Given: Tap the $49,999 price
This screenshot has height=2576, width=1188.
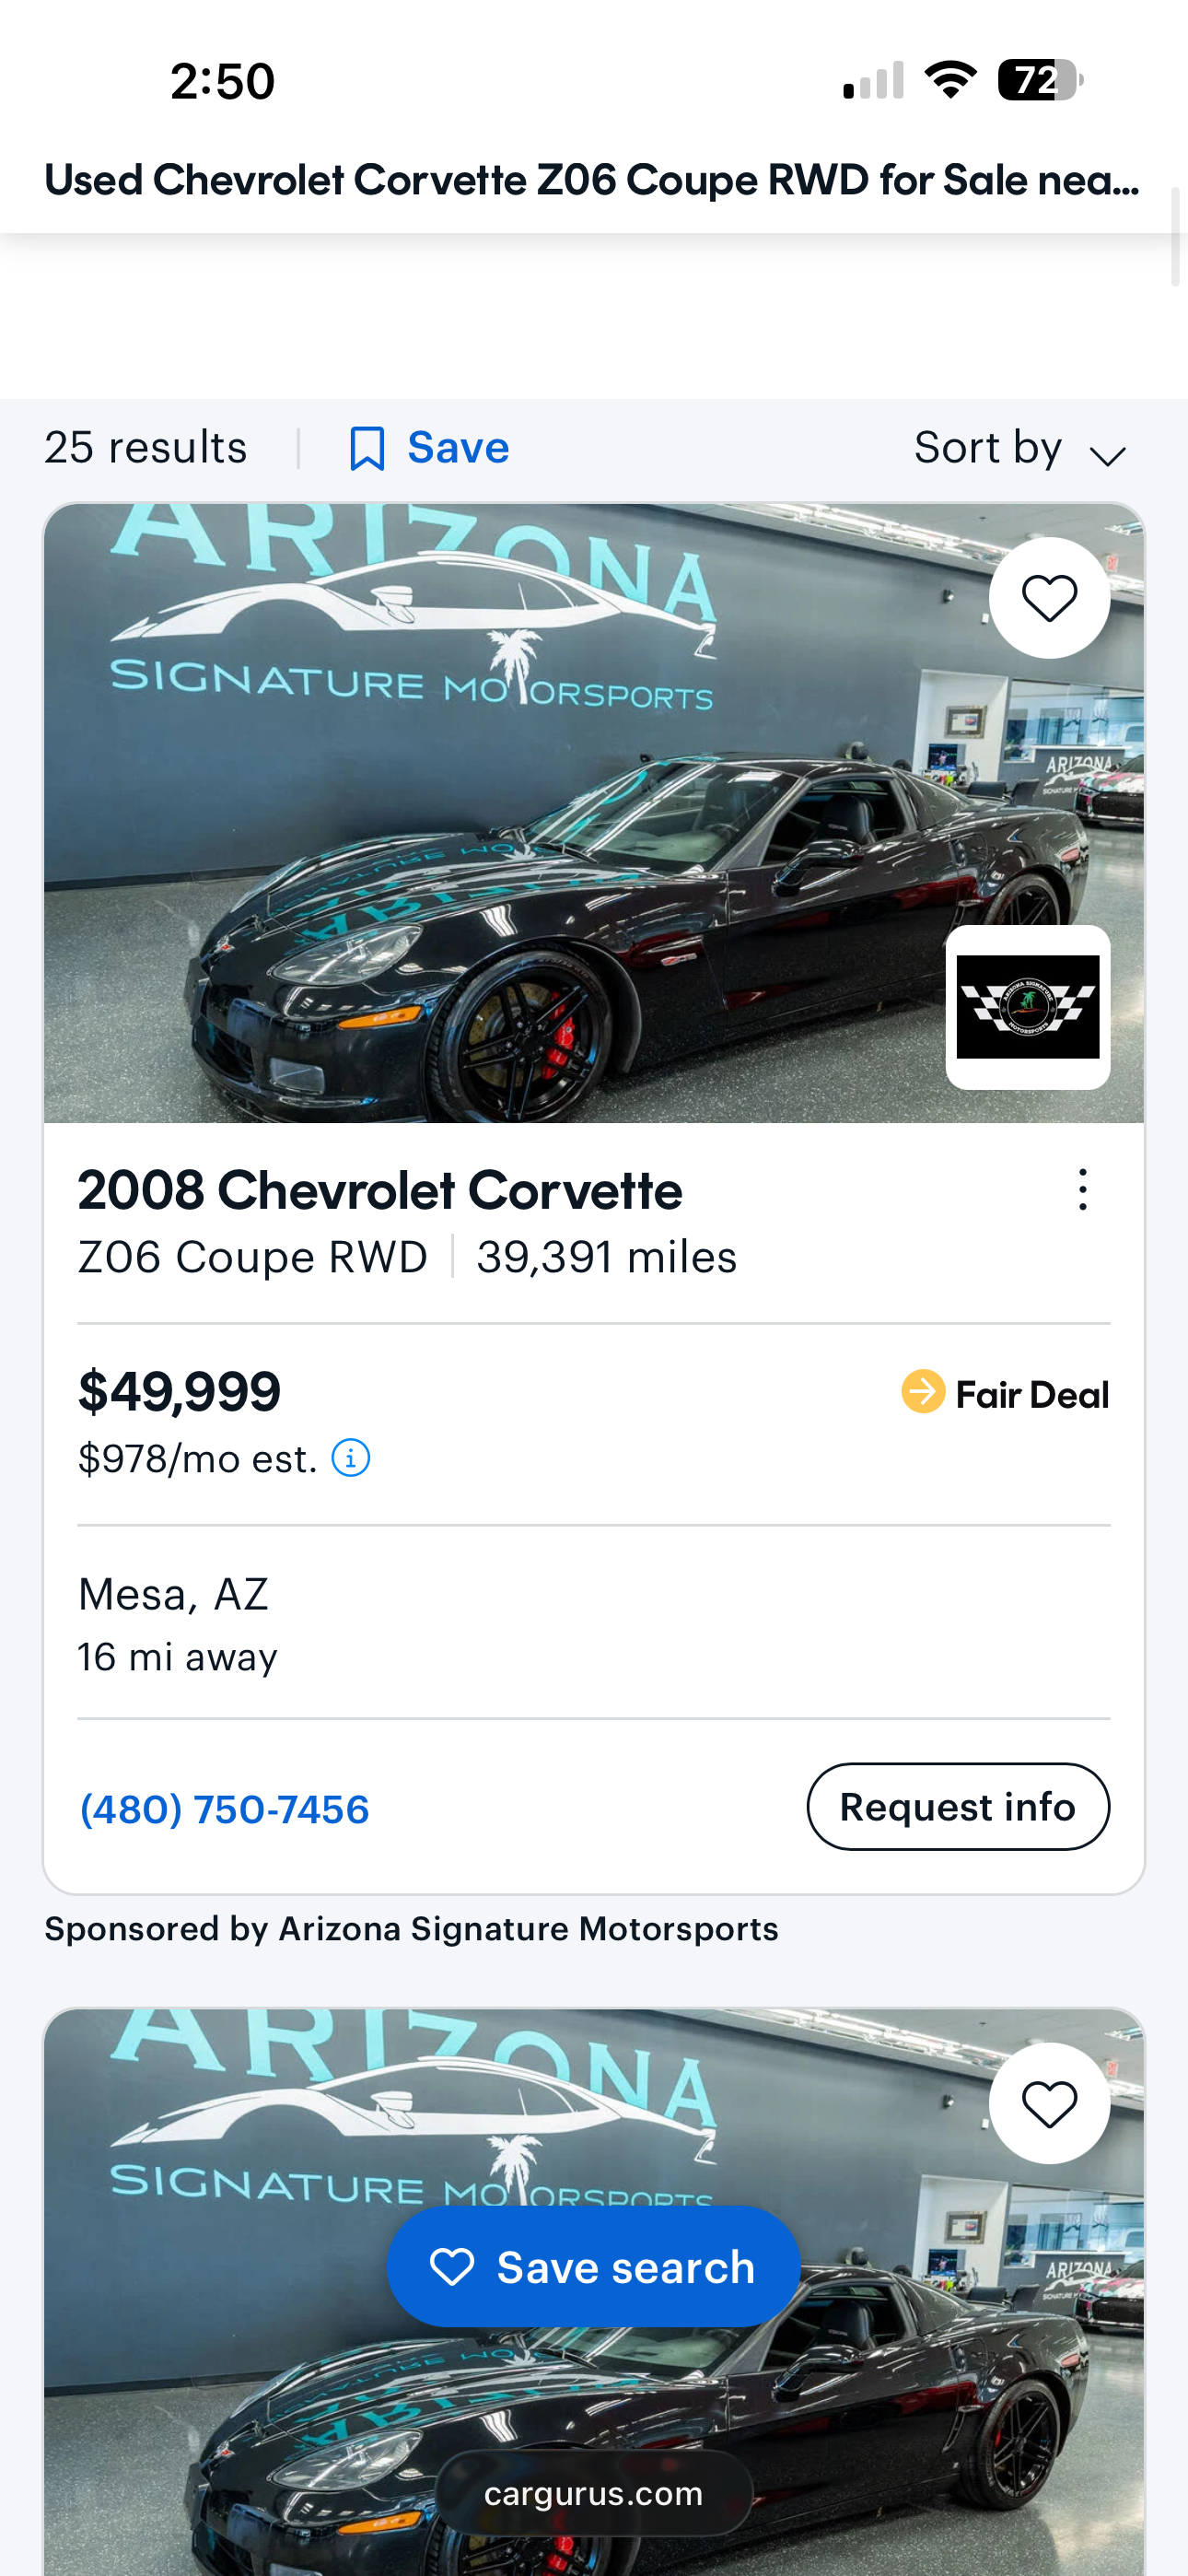Looking at the screenshot, I should (x=180, y=1392).
